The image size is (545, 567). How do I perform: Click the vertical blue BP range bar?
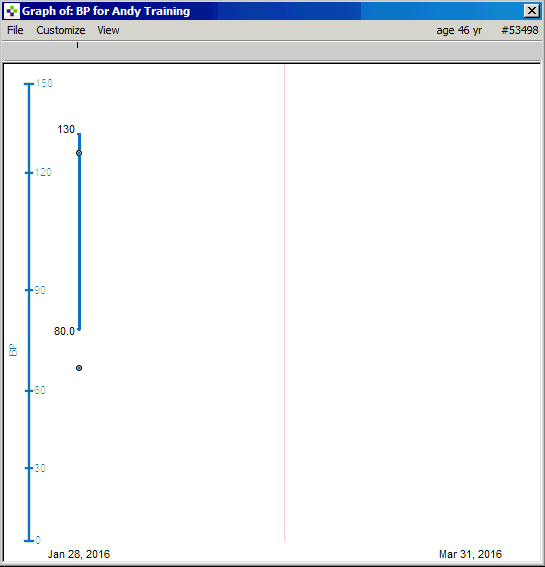[79, 231]
